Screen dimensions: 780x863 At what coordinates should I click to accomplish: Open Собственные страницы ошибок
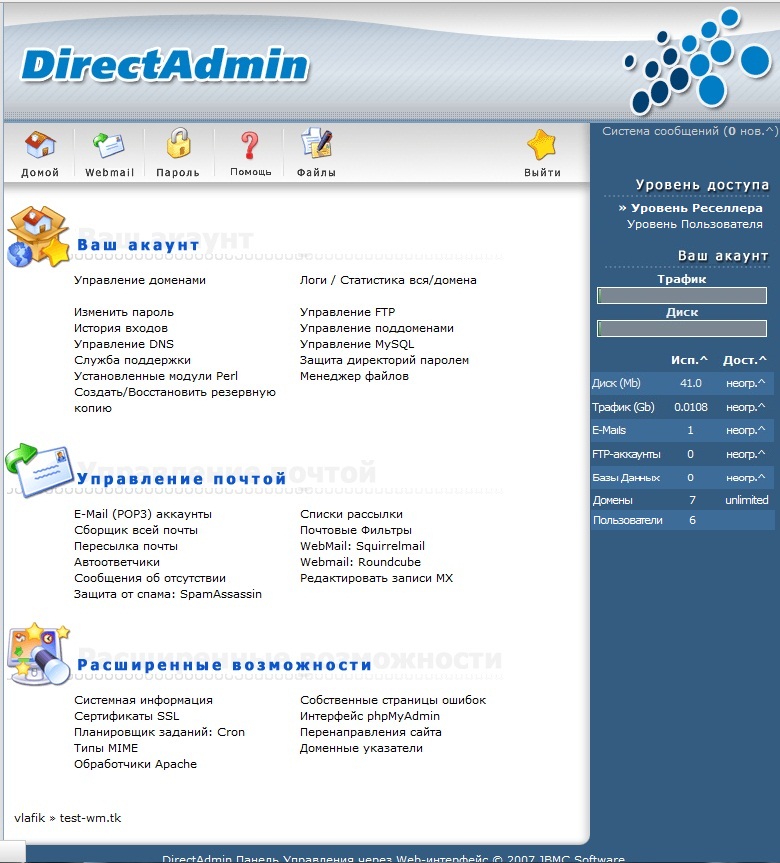pyautogui.click(x=393, y=700)
